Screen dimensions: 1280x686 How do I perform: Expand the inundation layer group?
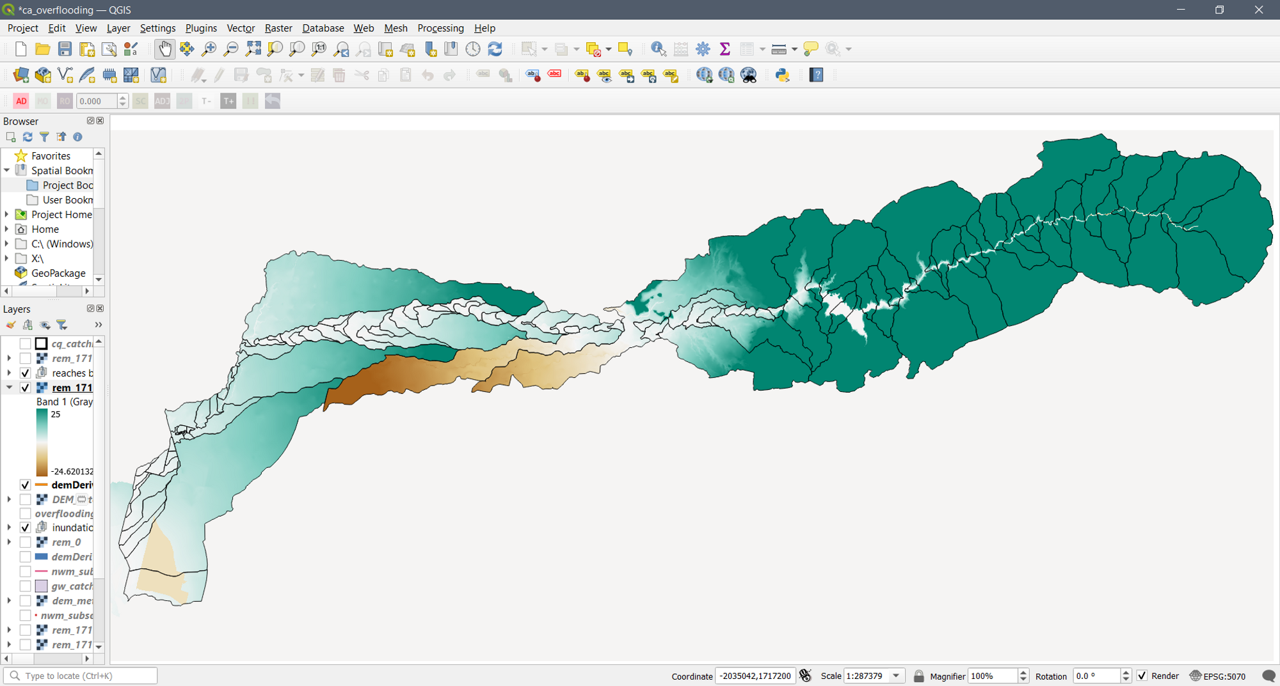coord(8,527)
